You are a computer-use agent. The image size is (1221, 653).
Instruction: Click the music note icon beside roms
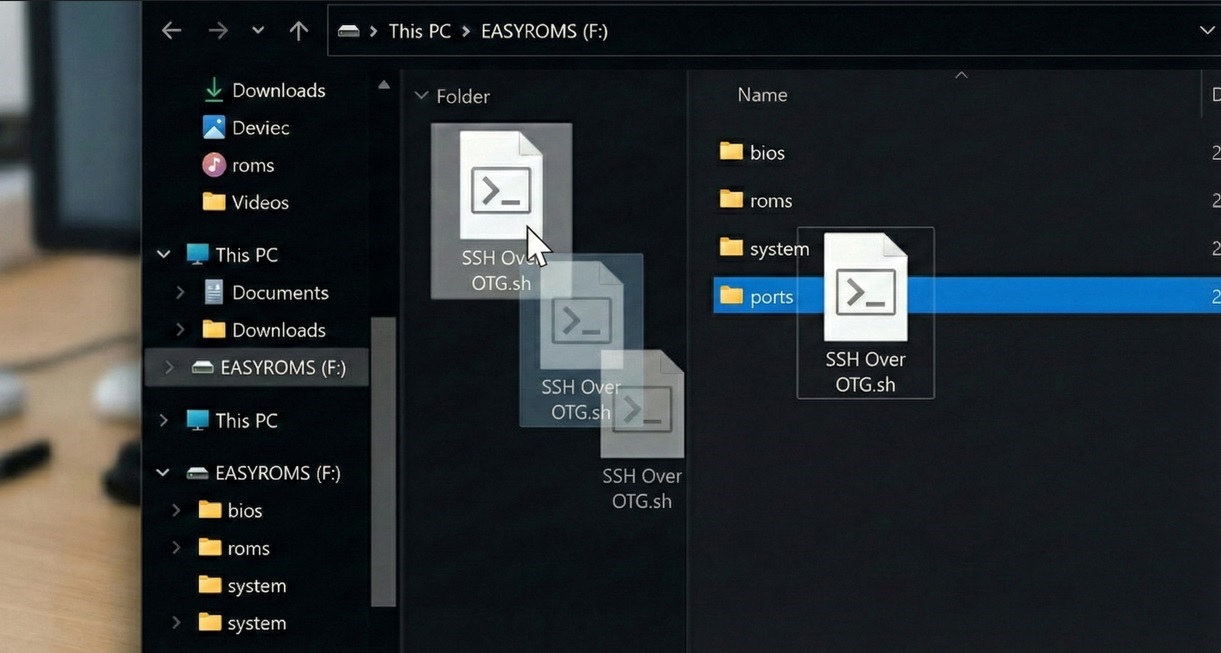[213, 165]
